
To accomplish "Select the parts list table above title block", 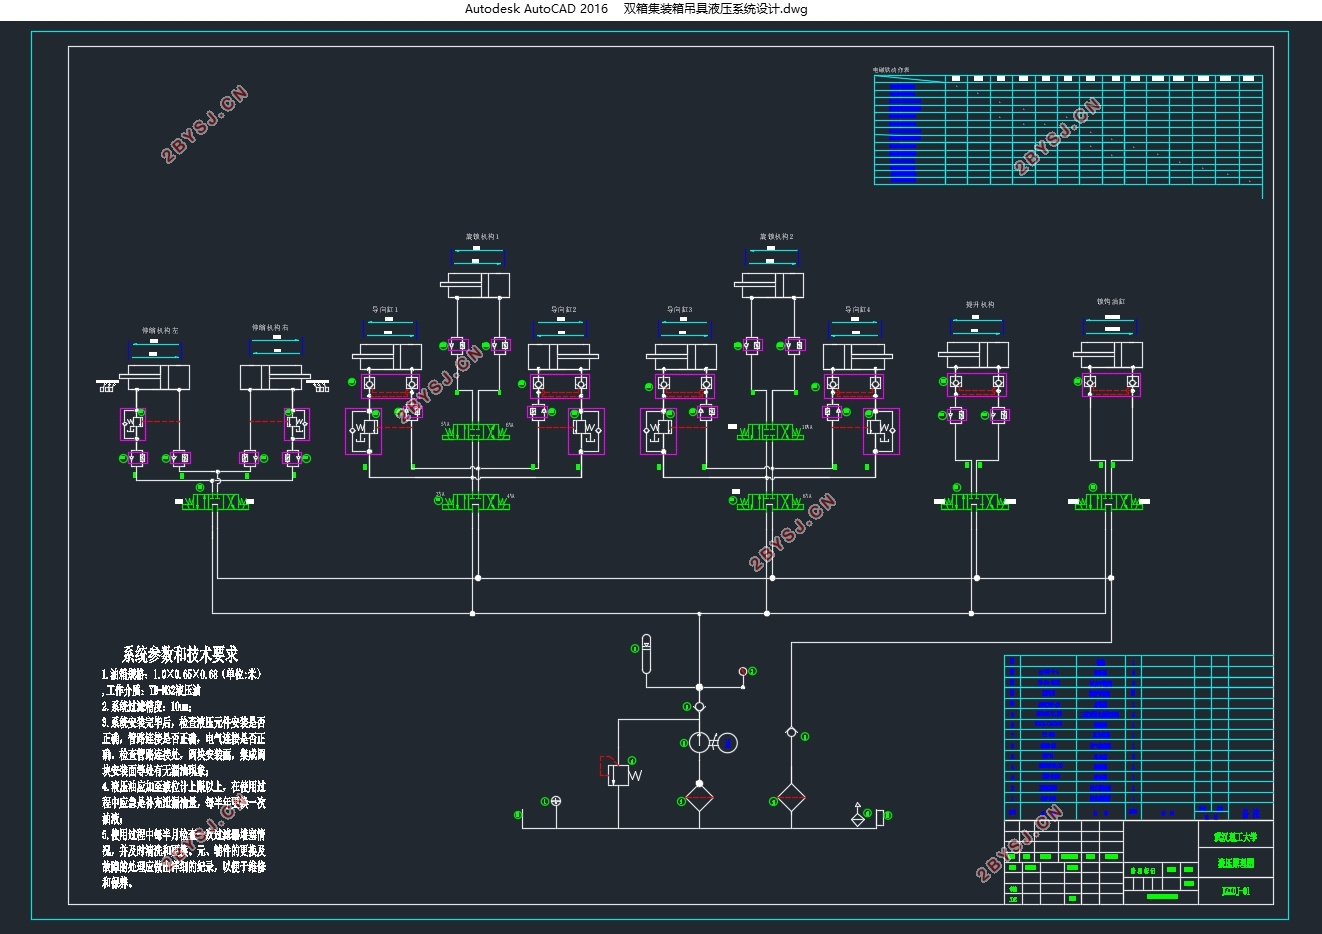I will click(1139, 738).
